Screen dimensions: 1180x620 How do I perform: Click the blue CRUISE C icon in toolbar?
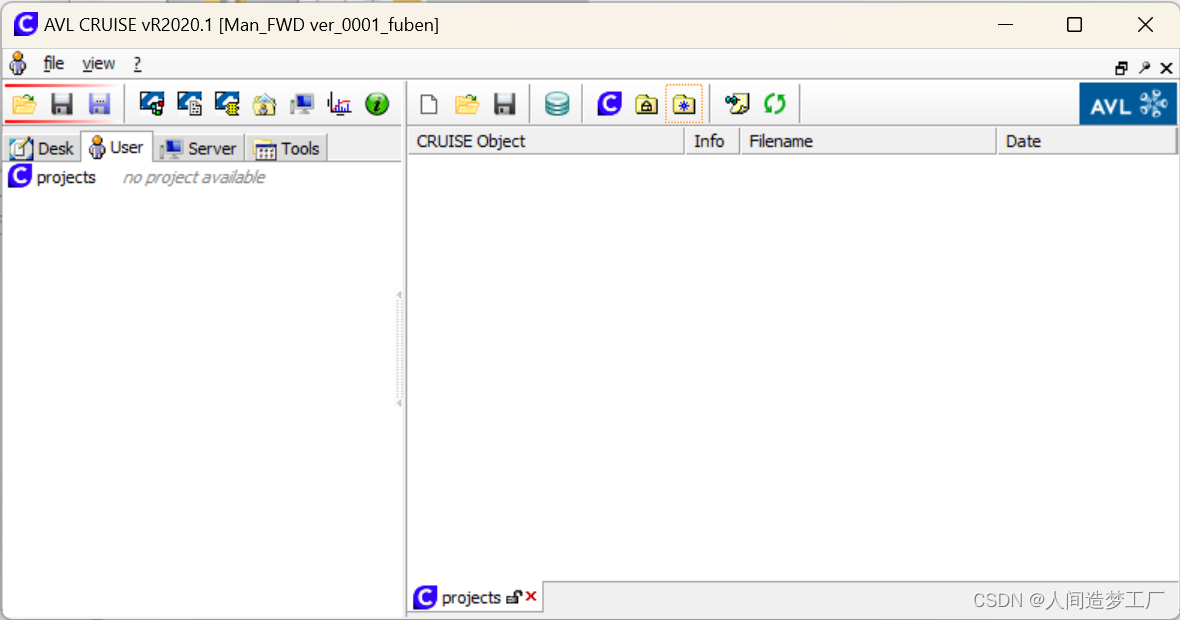[x=610, y=104]
